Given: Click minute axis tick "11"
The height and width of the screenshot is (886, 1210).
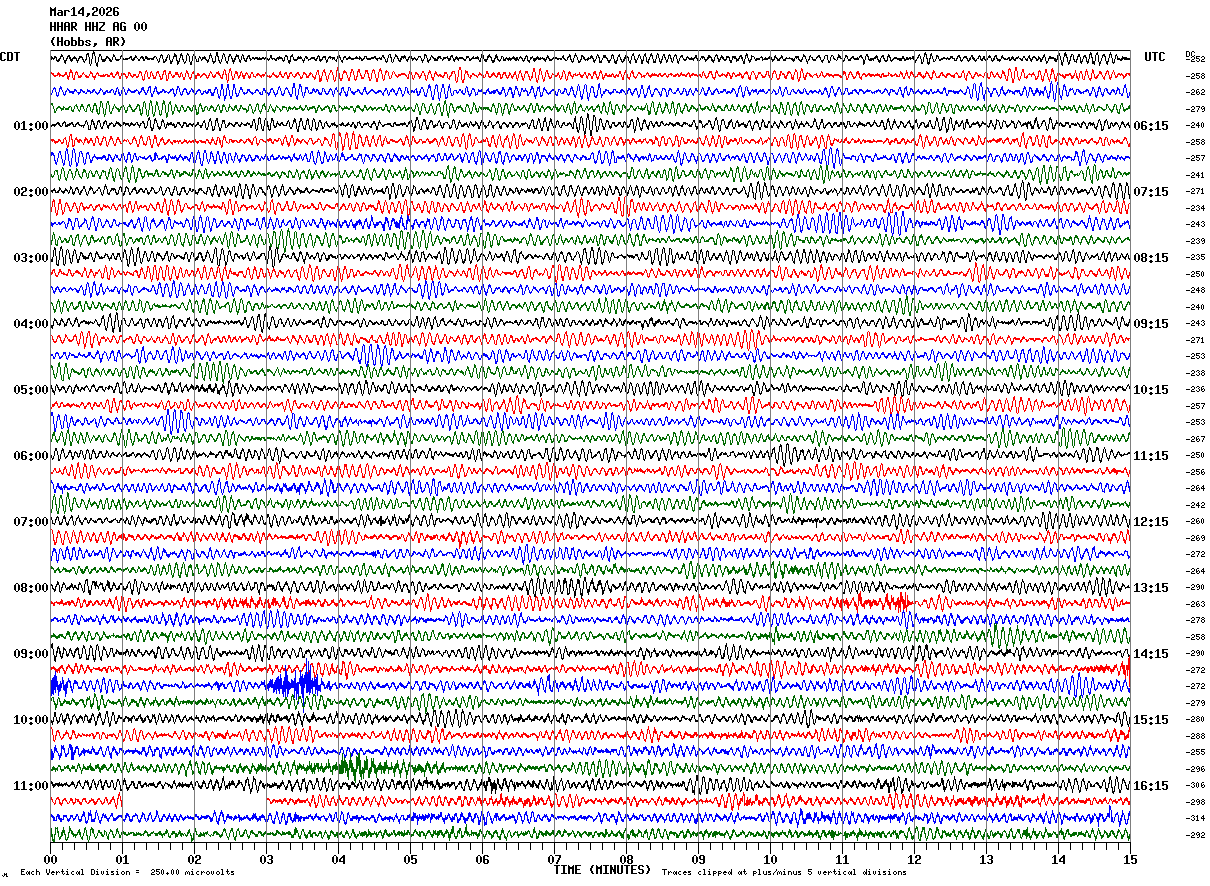Looking at the screenshot, I should tap(842, 859).
